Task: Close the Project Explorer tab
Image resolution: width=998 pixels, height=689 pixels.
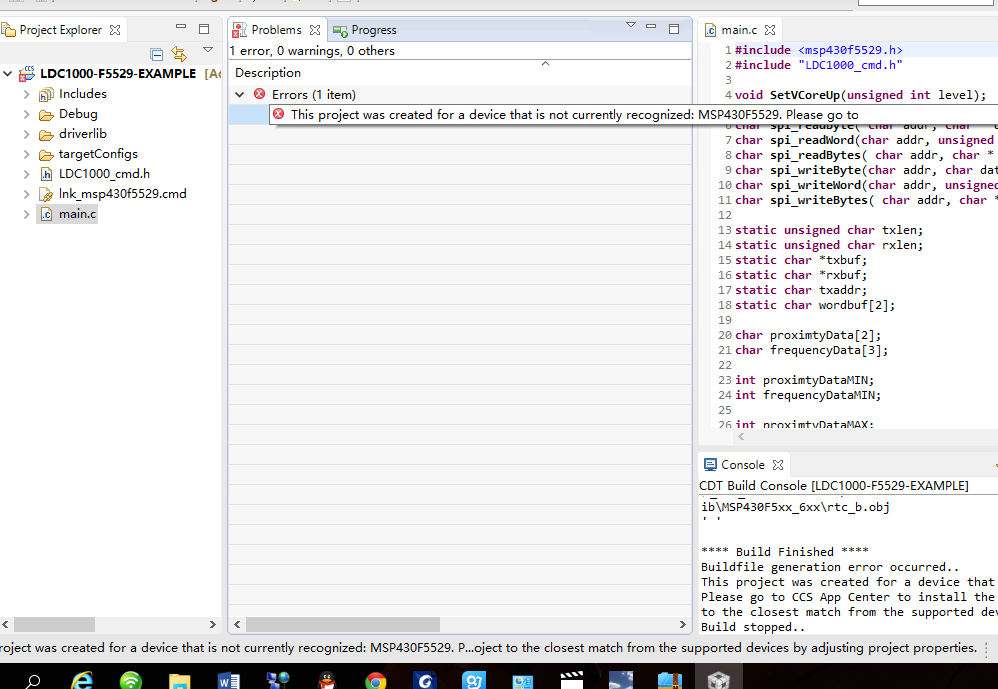Action: [x=115, y=30]
